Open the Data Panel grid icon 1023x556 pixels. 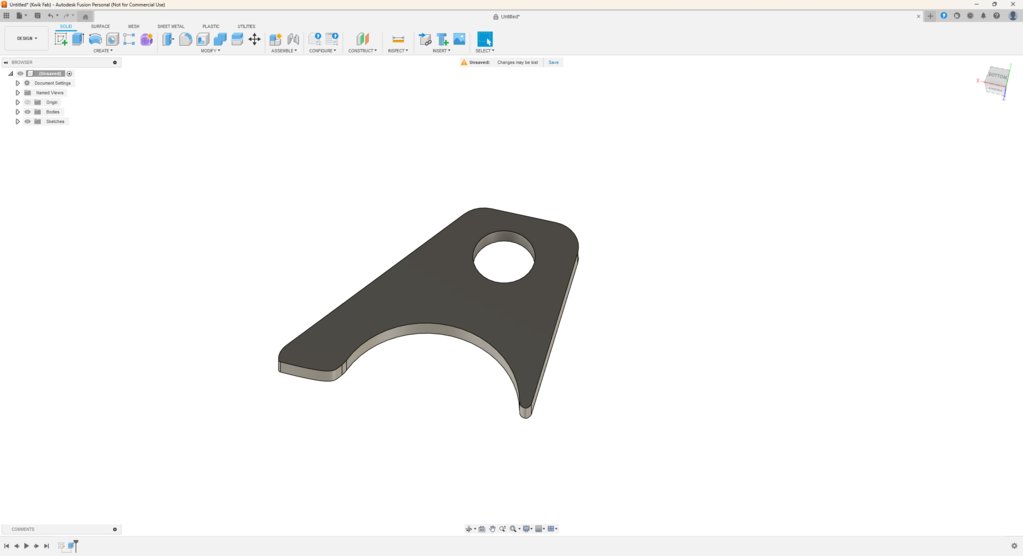point(7,16)
